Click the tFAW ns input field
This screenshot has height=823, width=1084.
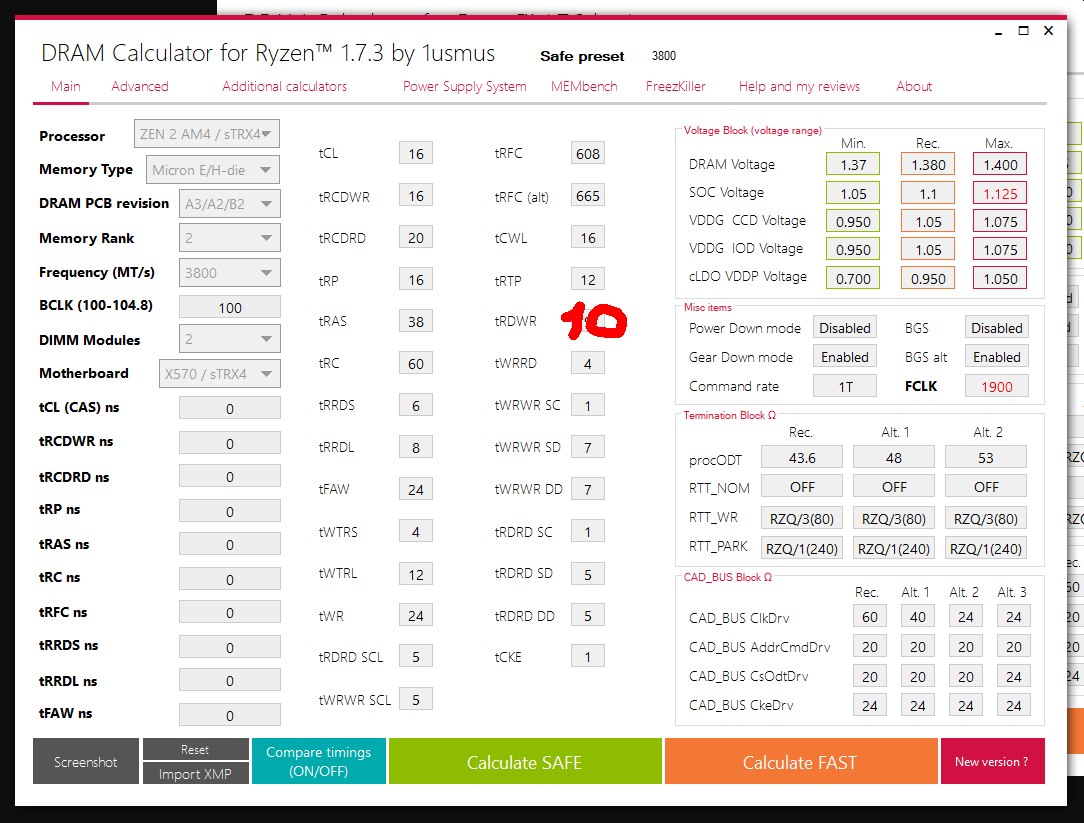[230, 715]
